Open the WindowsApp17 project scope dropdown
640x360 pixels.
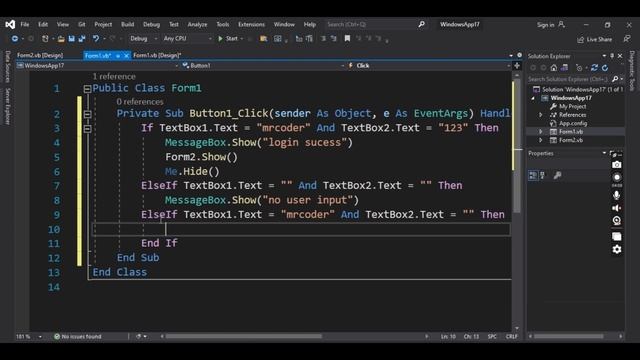[x=97, y=66]
